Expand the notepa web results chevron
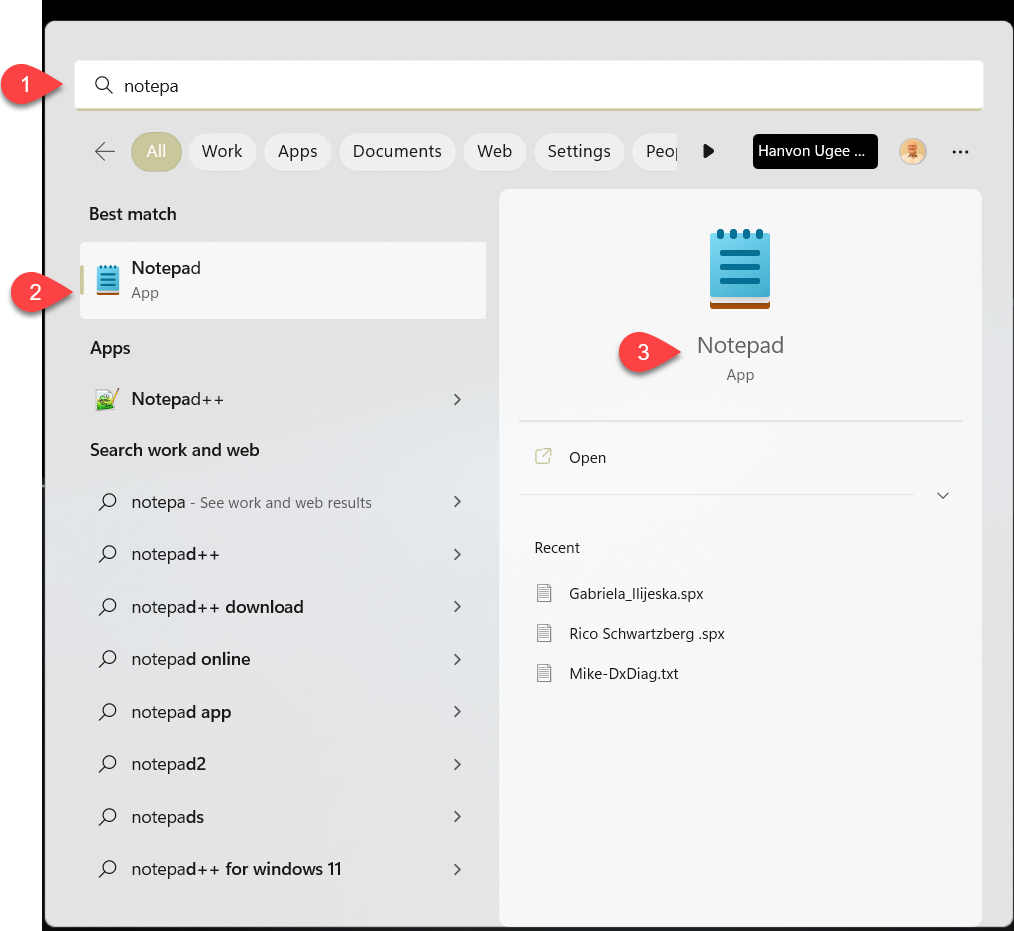 click(x=457, y=502)
